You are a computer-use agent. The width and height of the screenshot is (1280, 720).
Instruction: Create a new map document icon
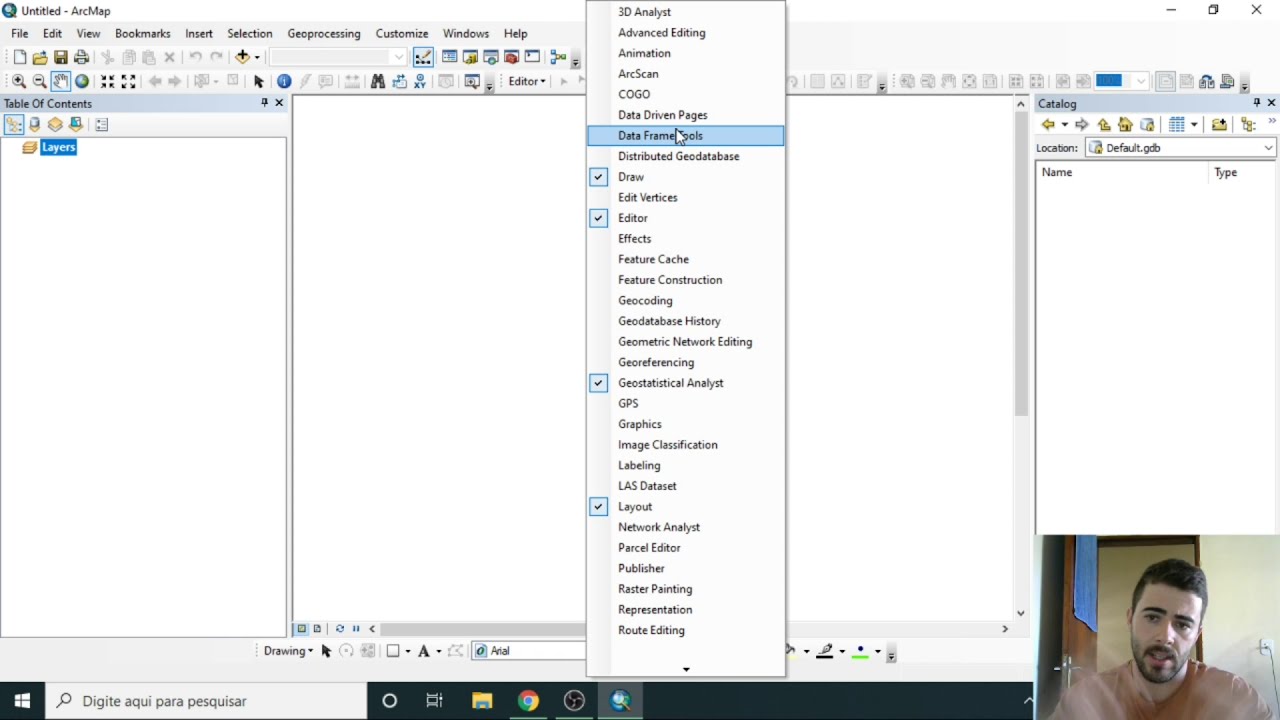pyautogui.click(x=19, y=57)
